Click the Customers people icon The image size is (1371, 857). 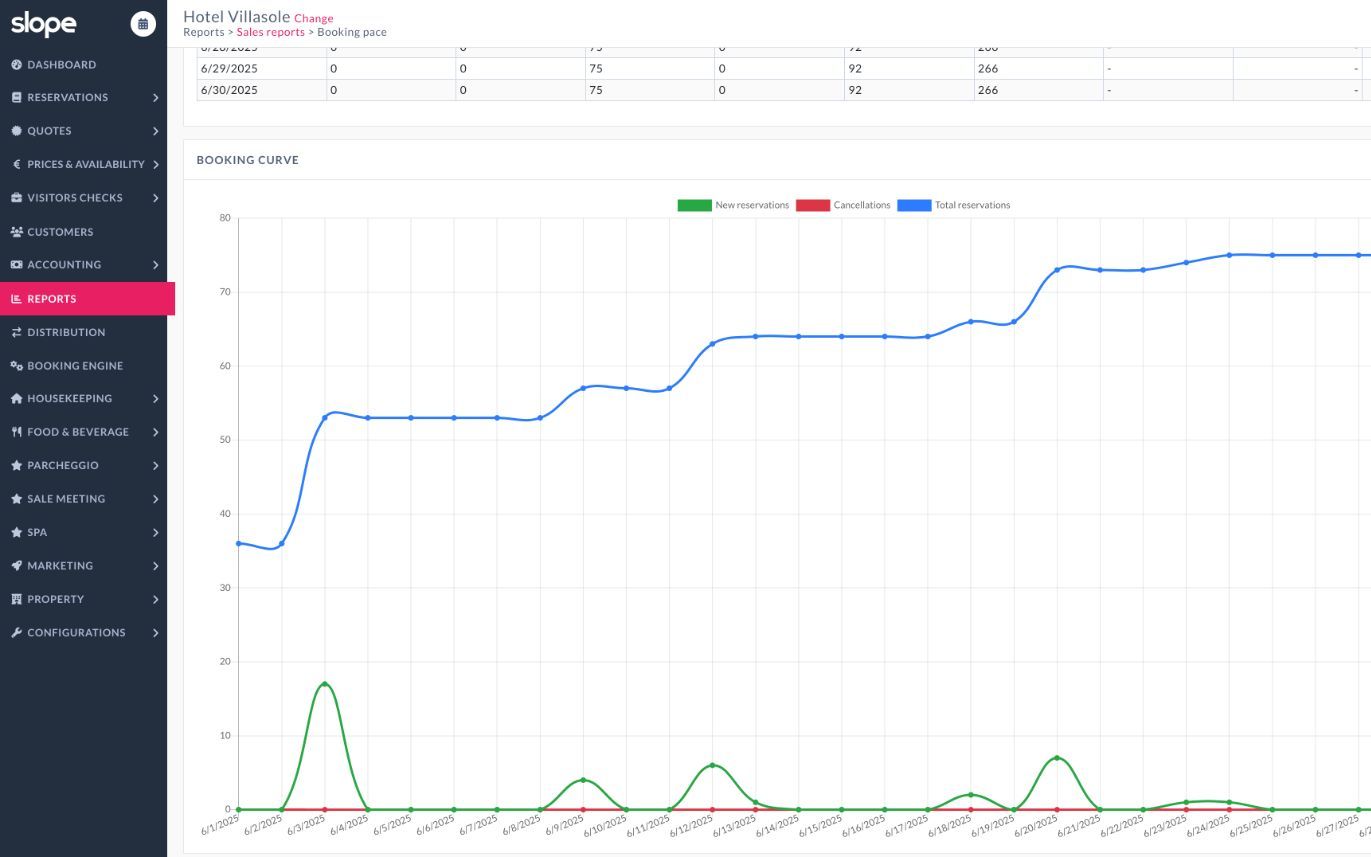16,232
